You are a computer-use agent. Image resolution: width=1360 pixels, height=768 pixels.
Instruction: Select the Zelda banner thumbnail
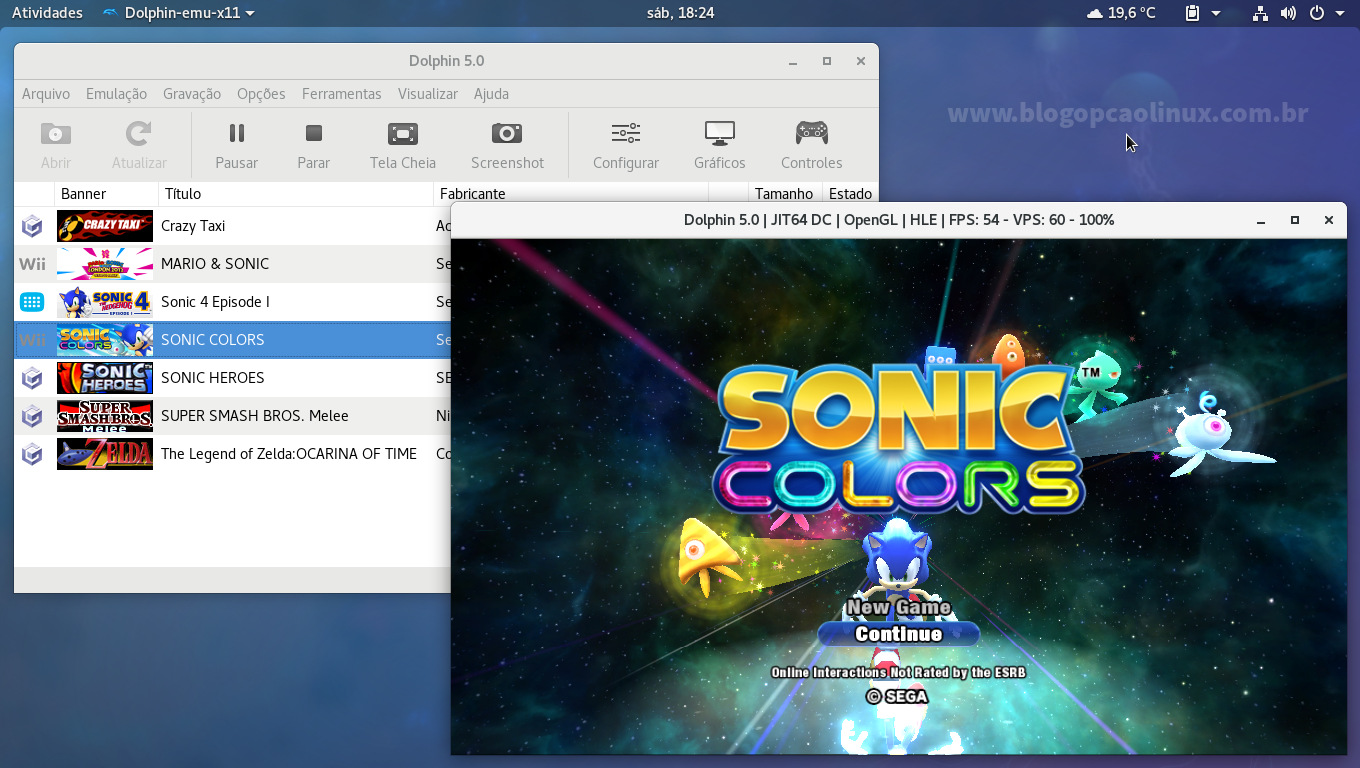click(x=105, y=454)
